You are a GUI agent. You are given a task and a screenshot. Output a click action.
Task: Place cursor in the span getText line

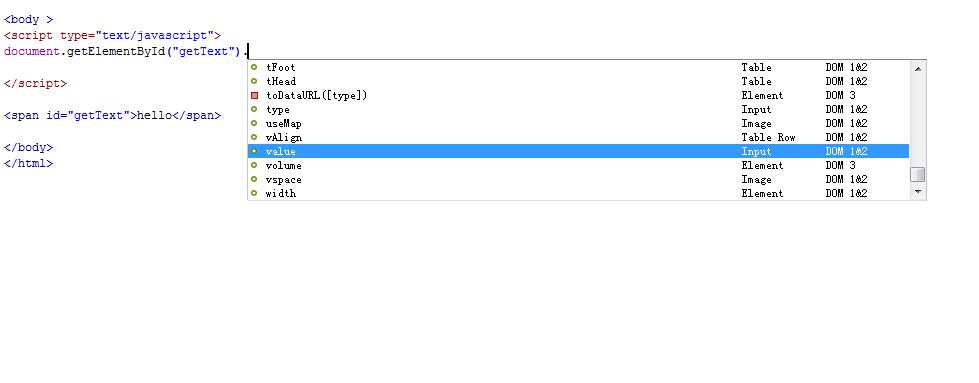[x=112, y=116]
